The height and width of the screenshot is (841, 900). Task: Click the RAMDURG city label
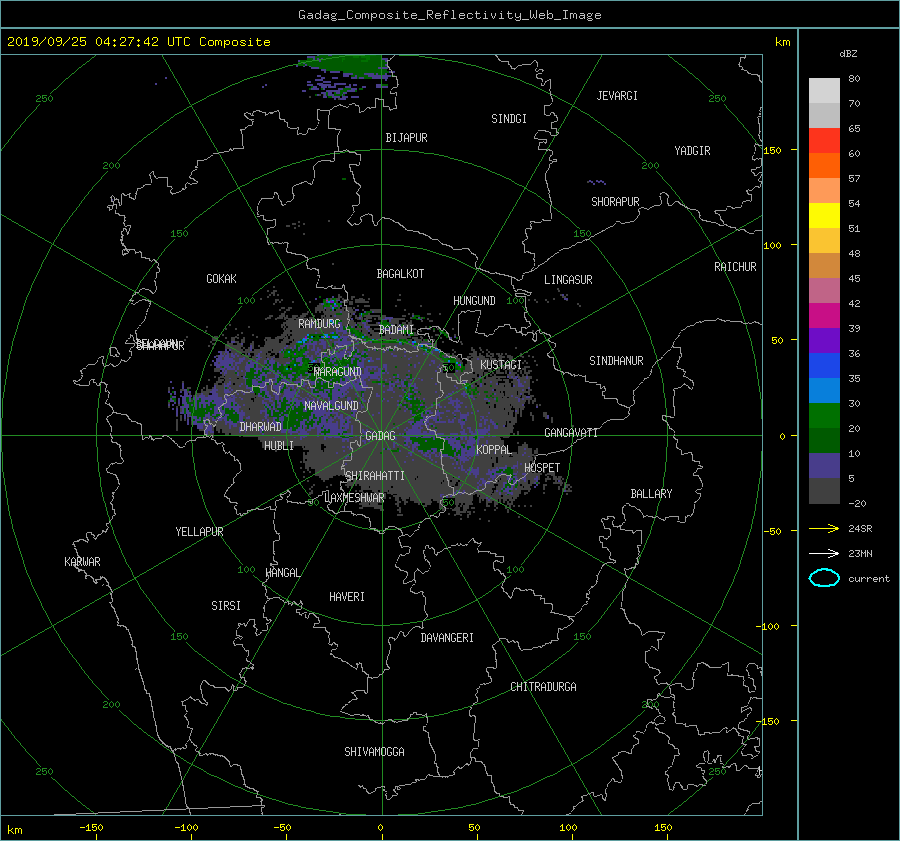pyautogui.click(x=319, y=324)
